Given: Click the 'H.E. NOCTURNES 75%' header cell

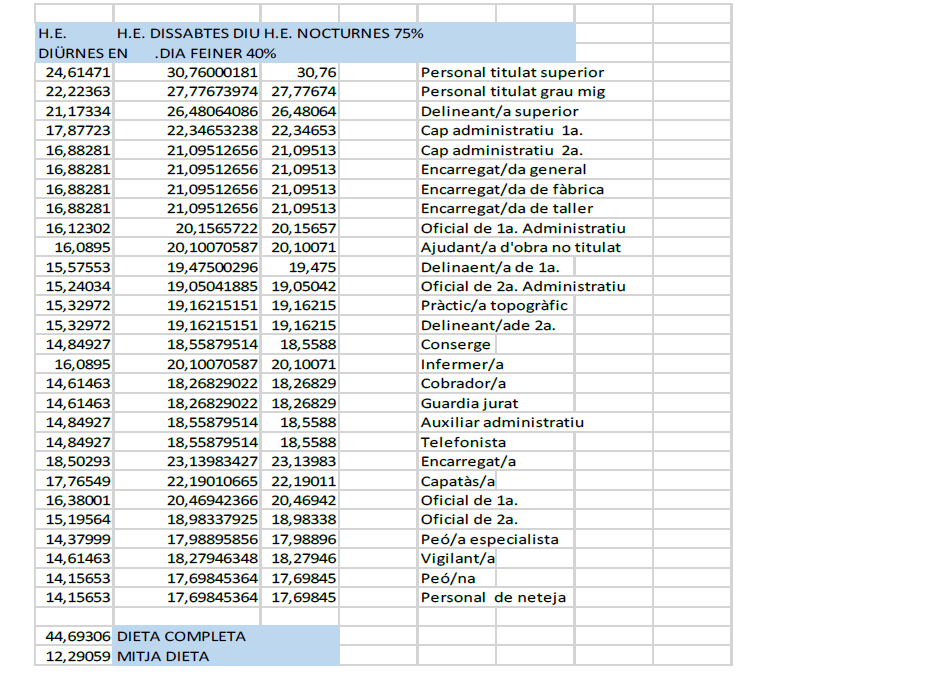Looking at the screenshot, I should (343, 33).
